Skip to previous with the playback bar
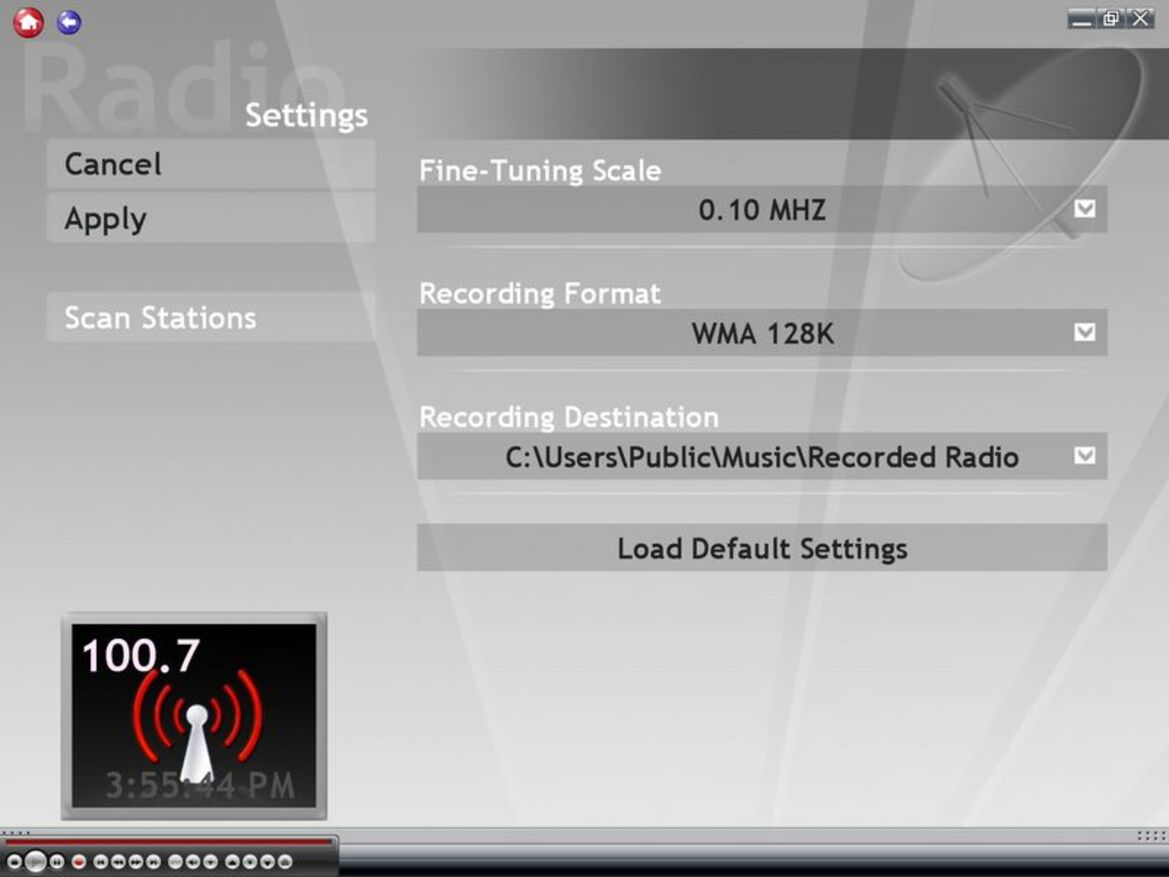This screenshot has width=1169, height=877. coord(101,862)
